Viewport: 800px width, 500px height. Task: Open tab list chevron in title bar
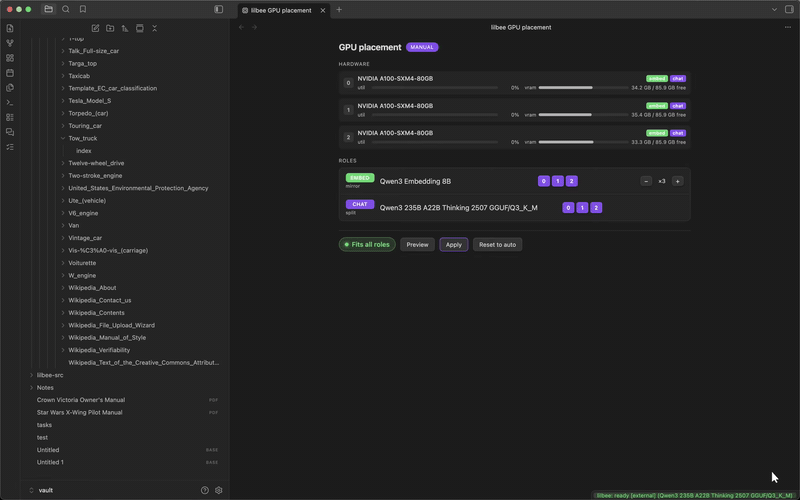pyautogui.click(x=774, y=9)
